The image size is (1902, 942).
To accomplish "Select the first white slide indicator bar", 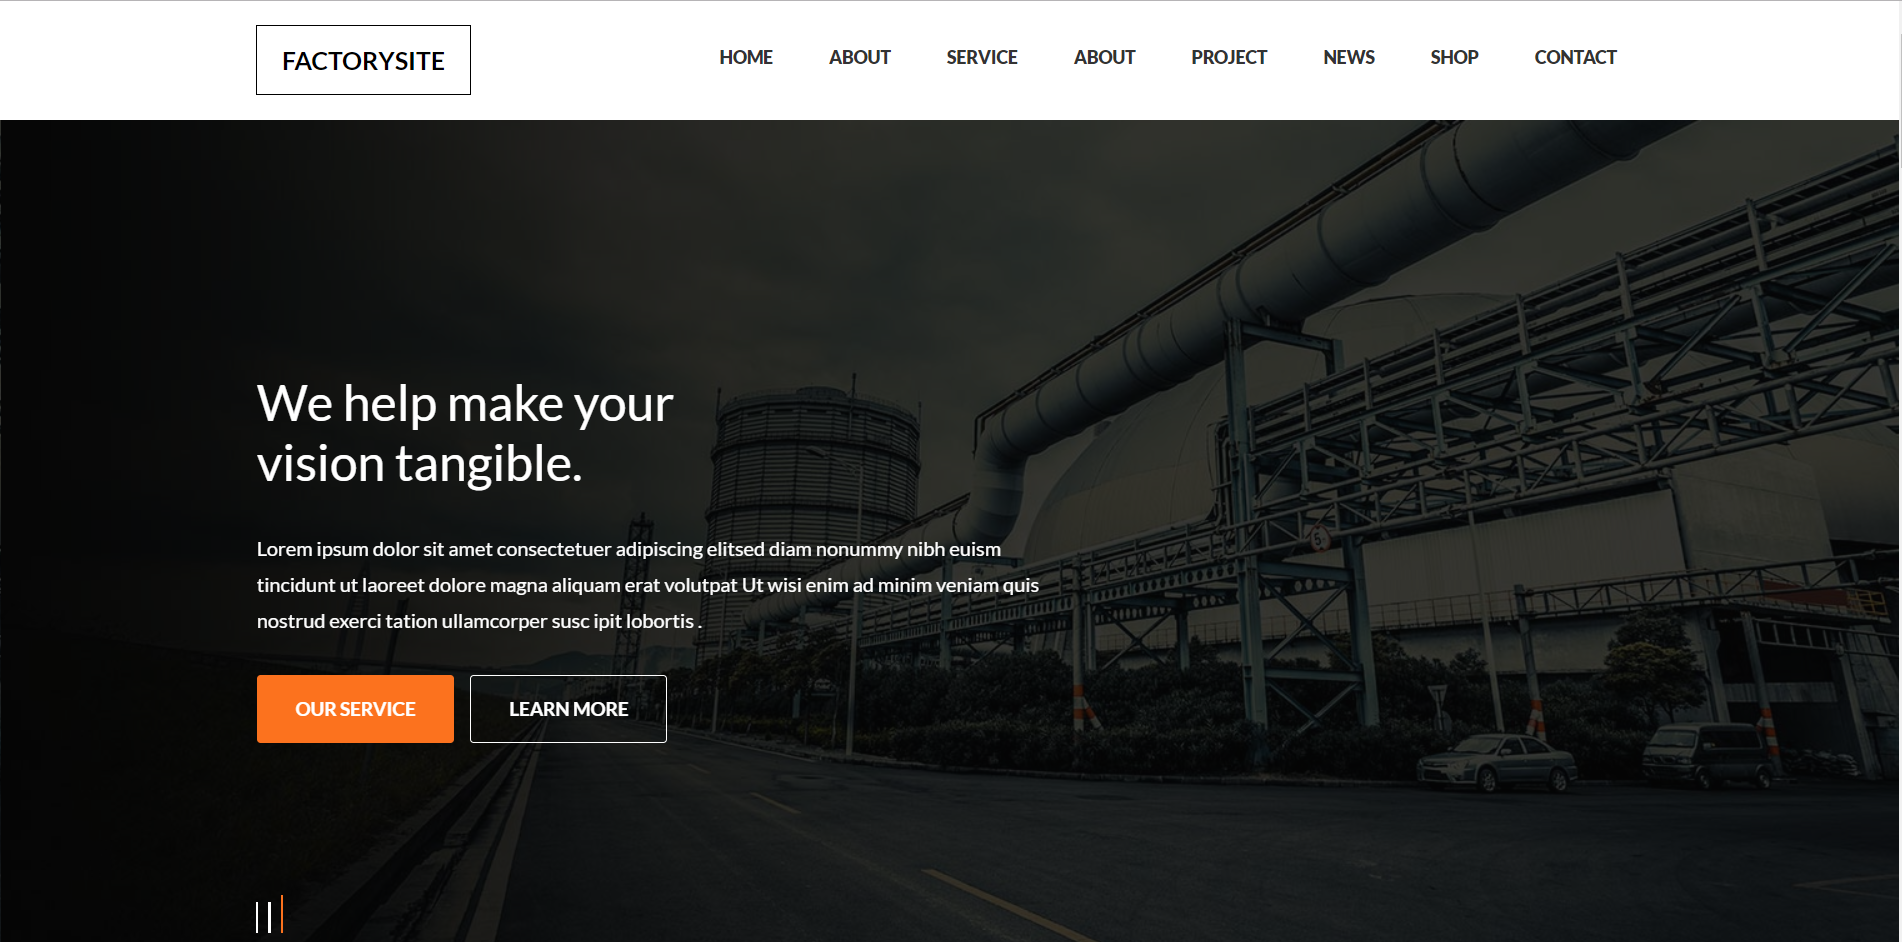I will [x=258, y=916].
